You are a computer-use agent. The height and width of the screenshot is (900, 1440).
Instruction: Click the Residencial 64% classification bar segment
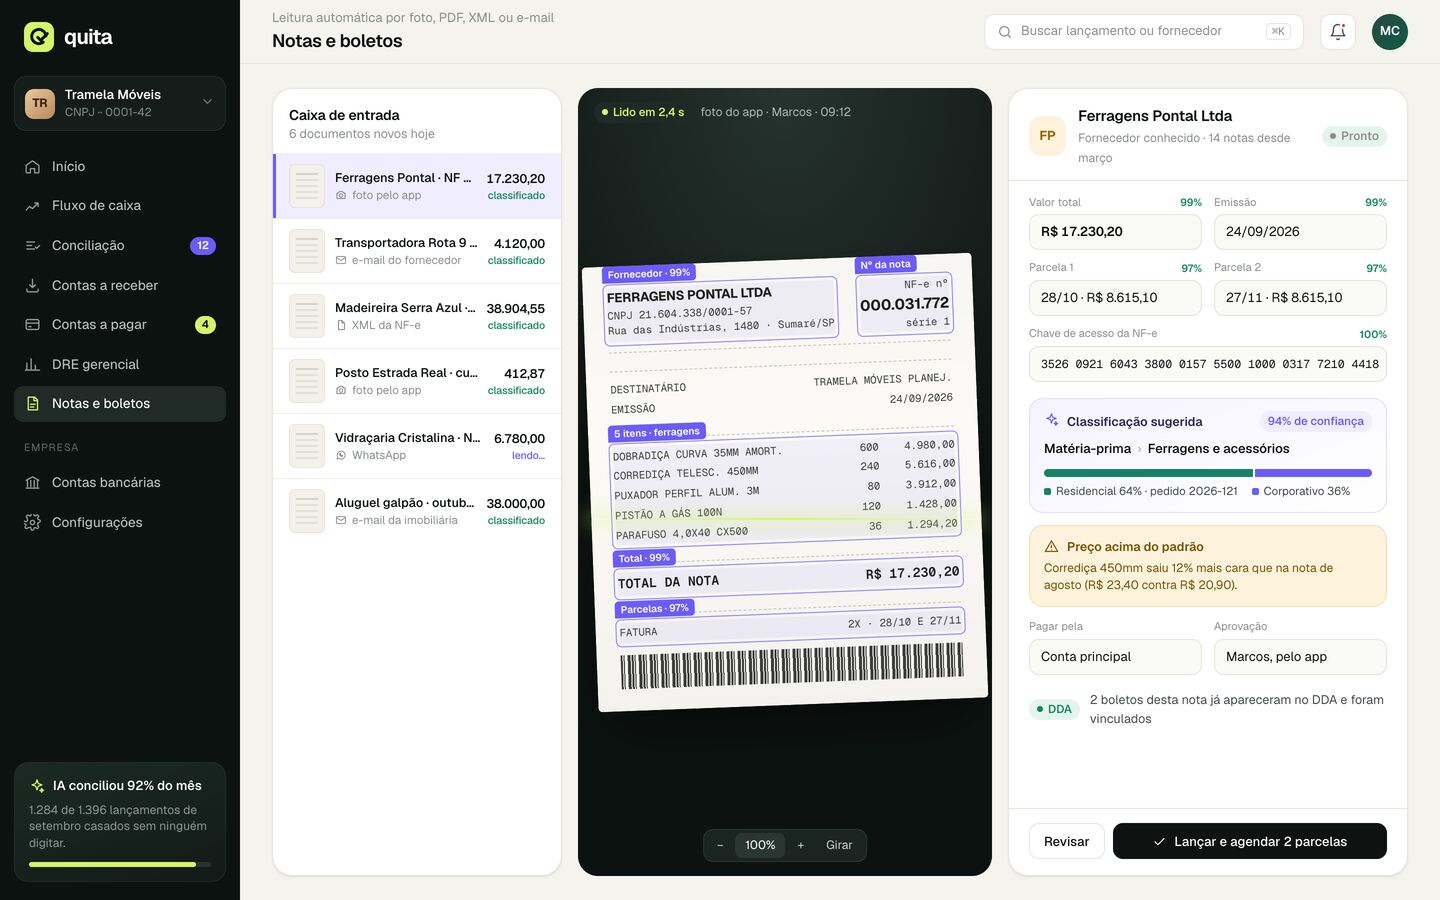pos(1148,473)
